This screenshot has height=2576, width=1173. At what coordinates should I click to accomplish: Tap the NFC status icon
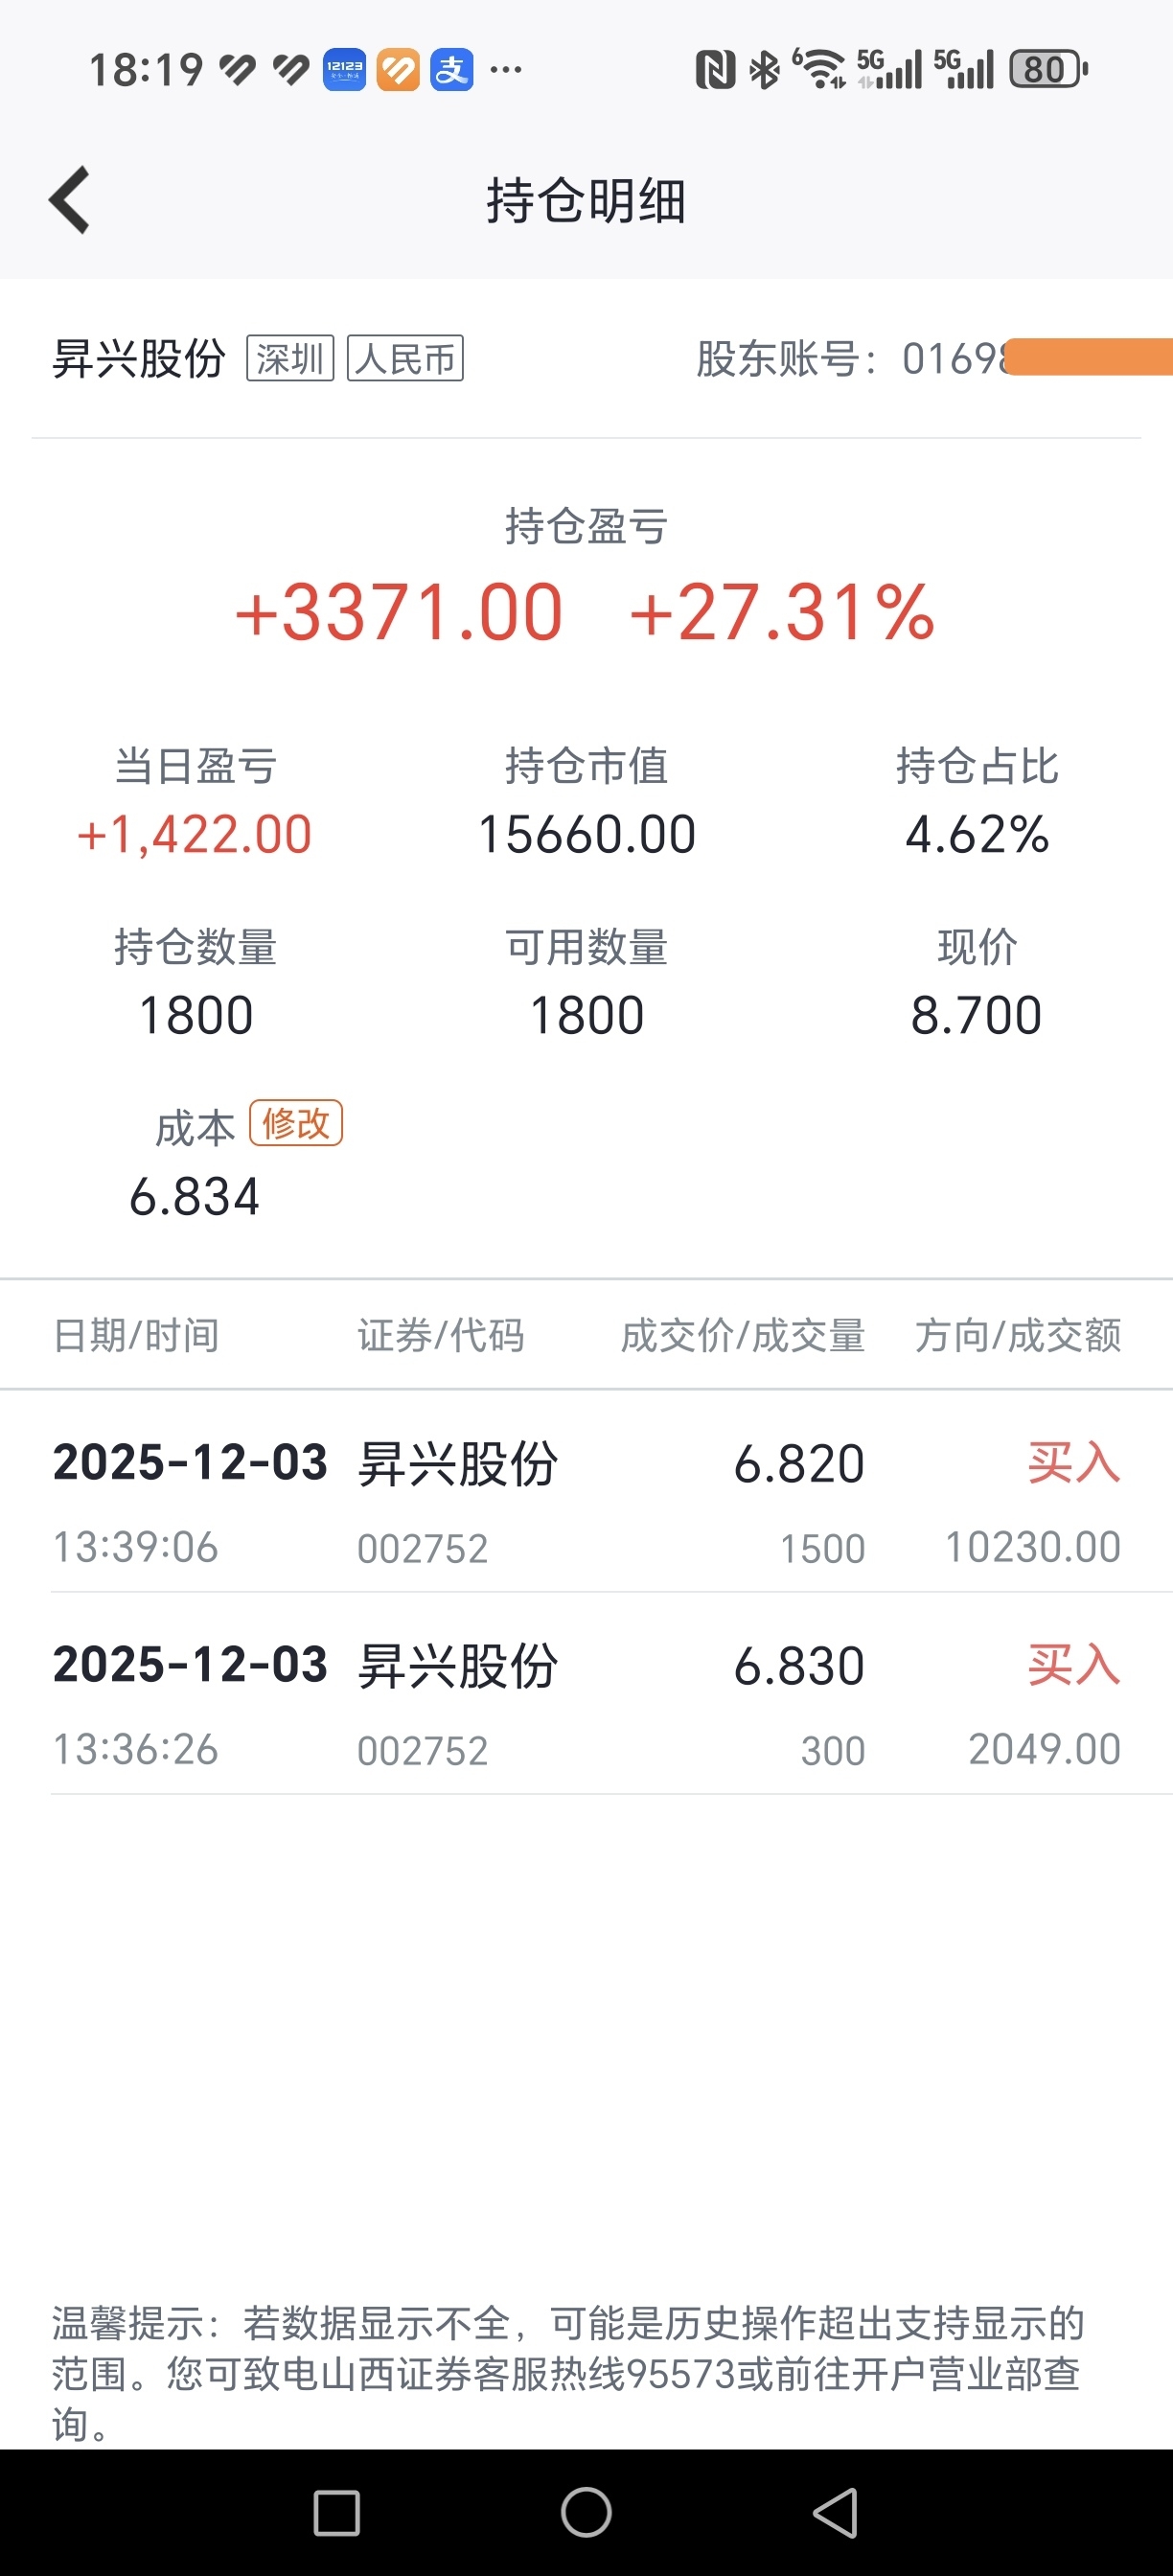715,70
